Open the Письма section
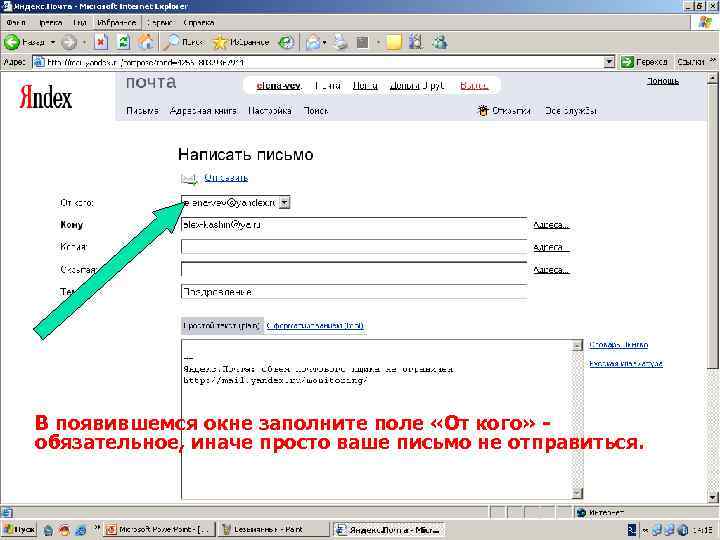This screenshot has height=540, width=720. pyautogui.click(x=142, y=111)
